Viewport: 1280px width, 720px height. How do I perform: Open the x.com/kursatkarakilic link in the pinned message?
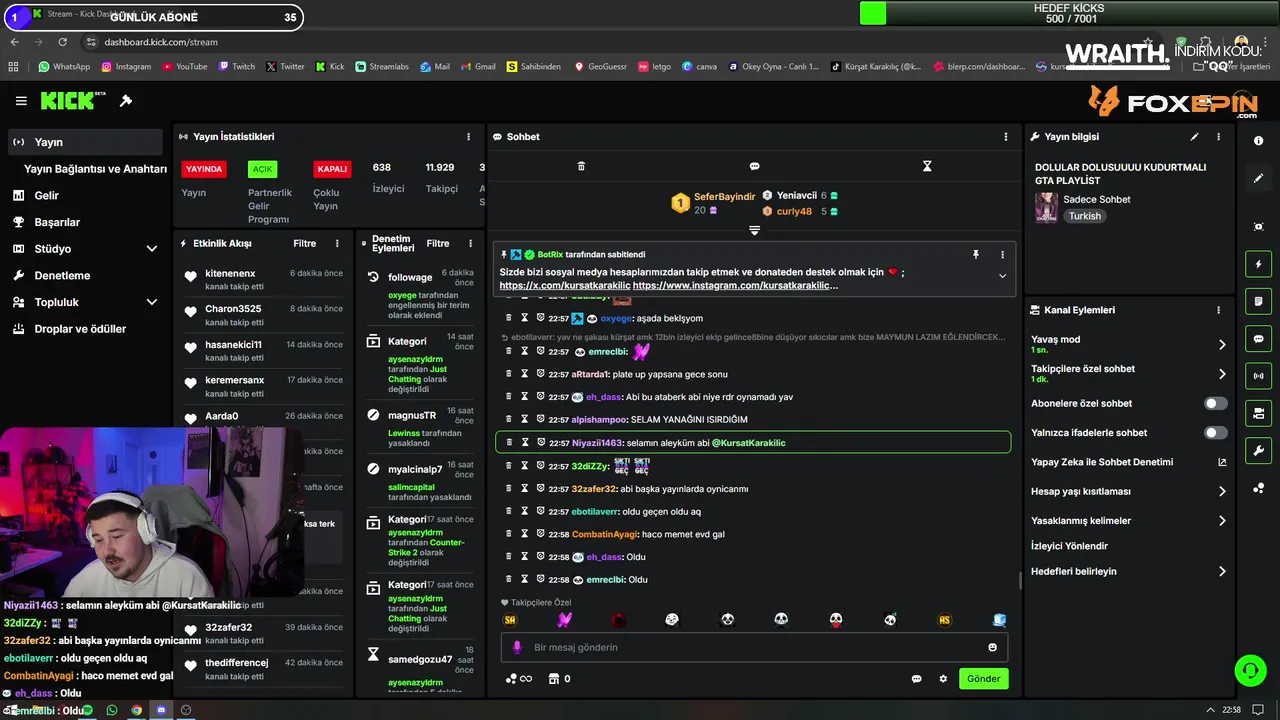point(565,286)
